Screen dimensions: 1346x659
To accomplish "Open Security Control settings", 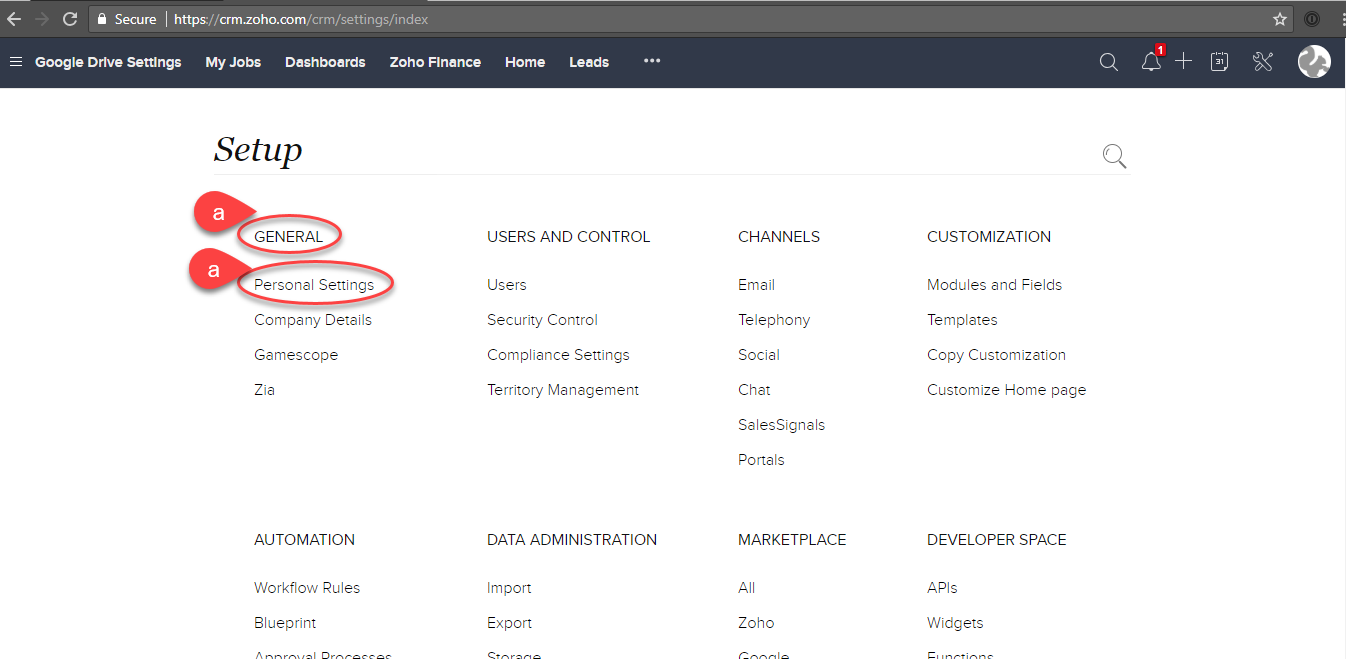I will [542, 320].
